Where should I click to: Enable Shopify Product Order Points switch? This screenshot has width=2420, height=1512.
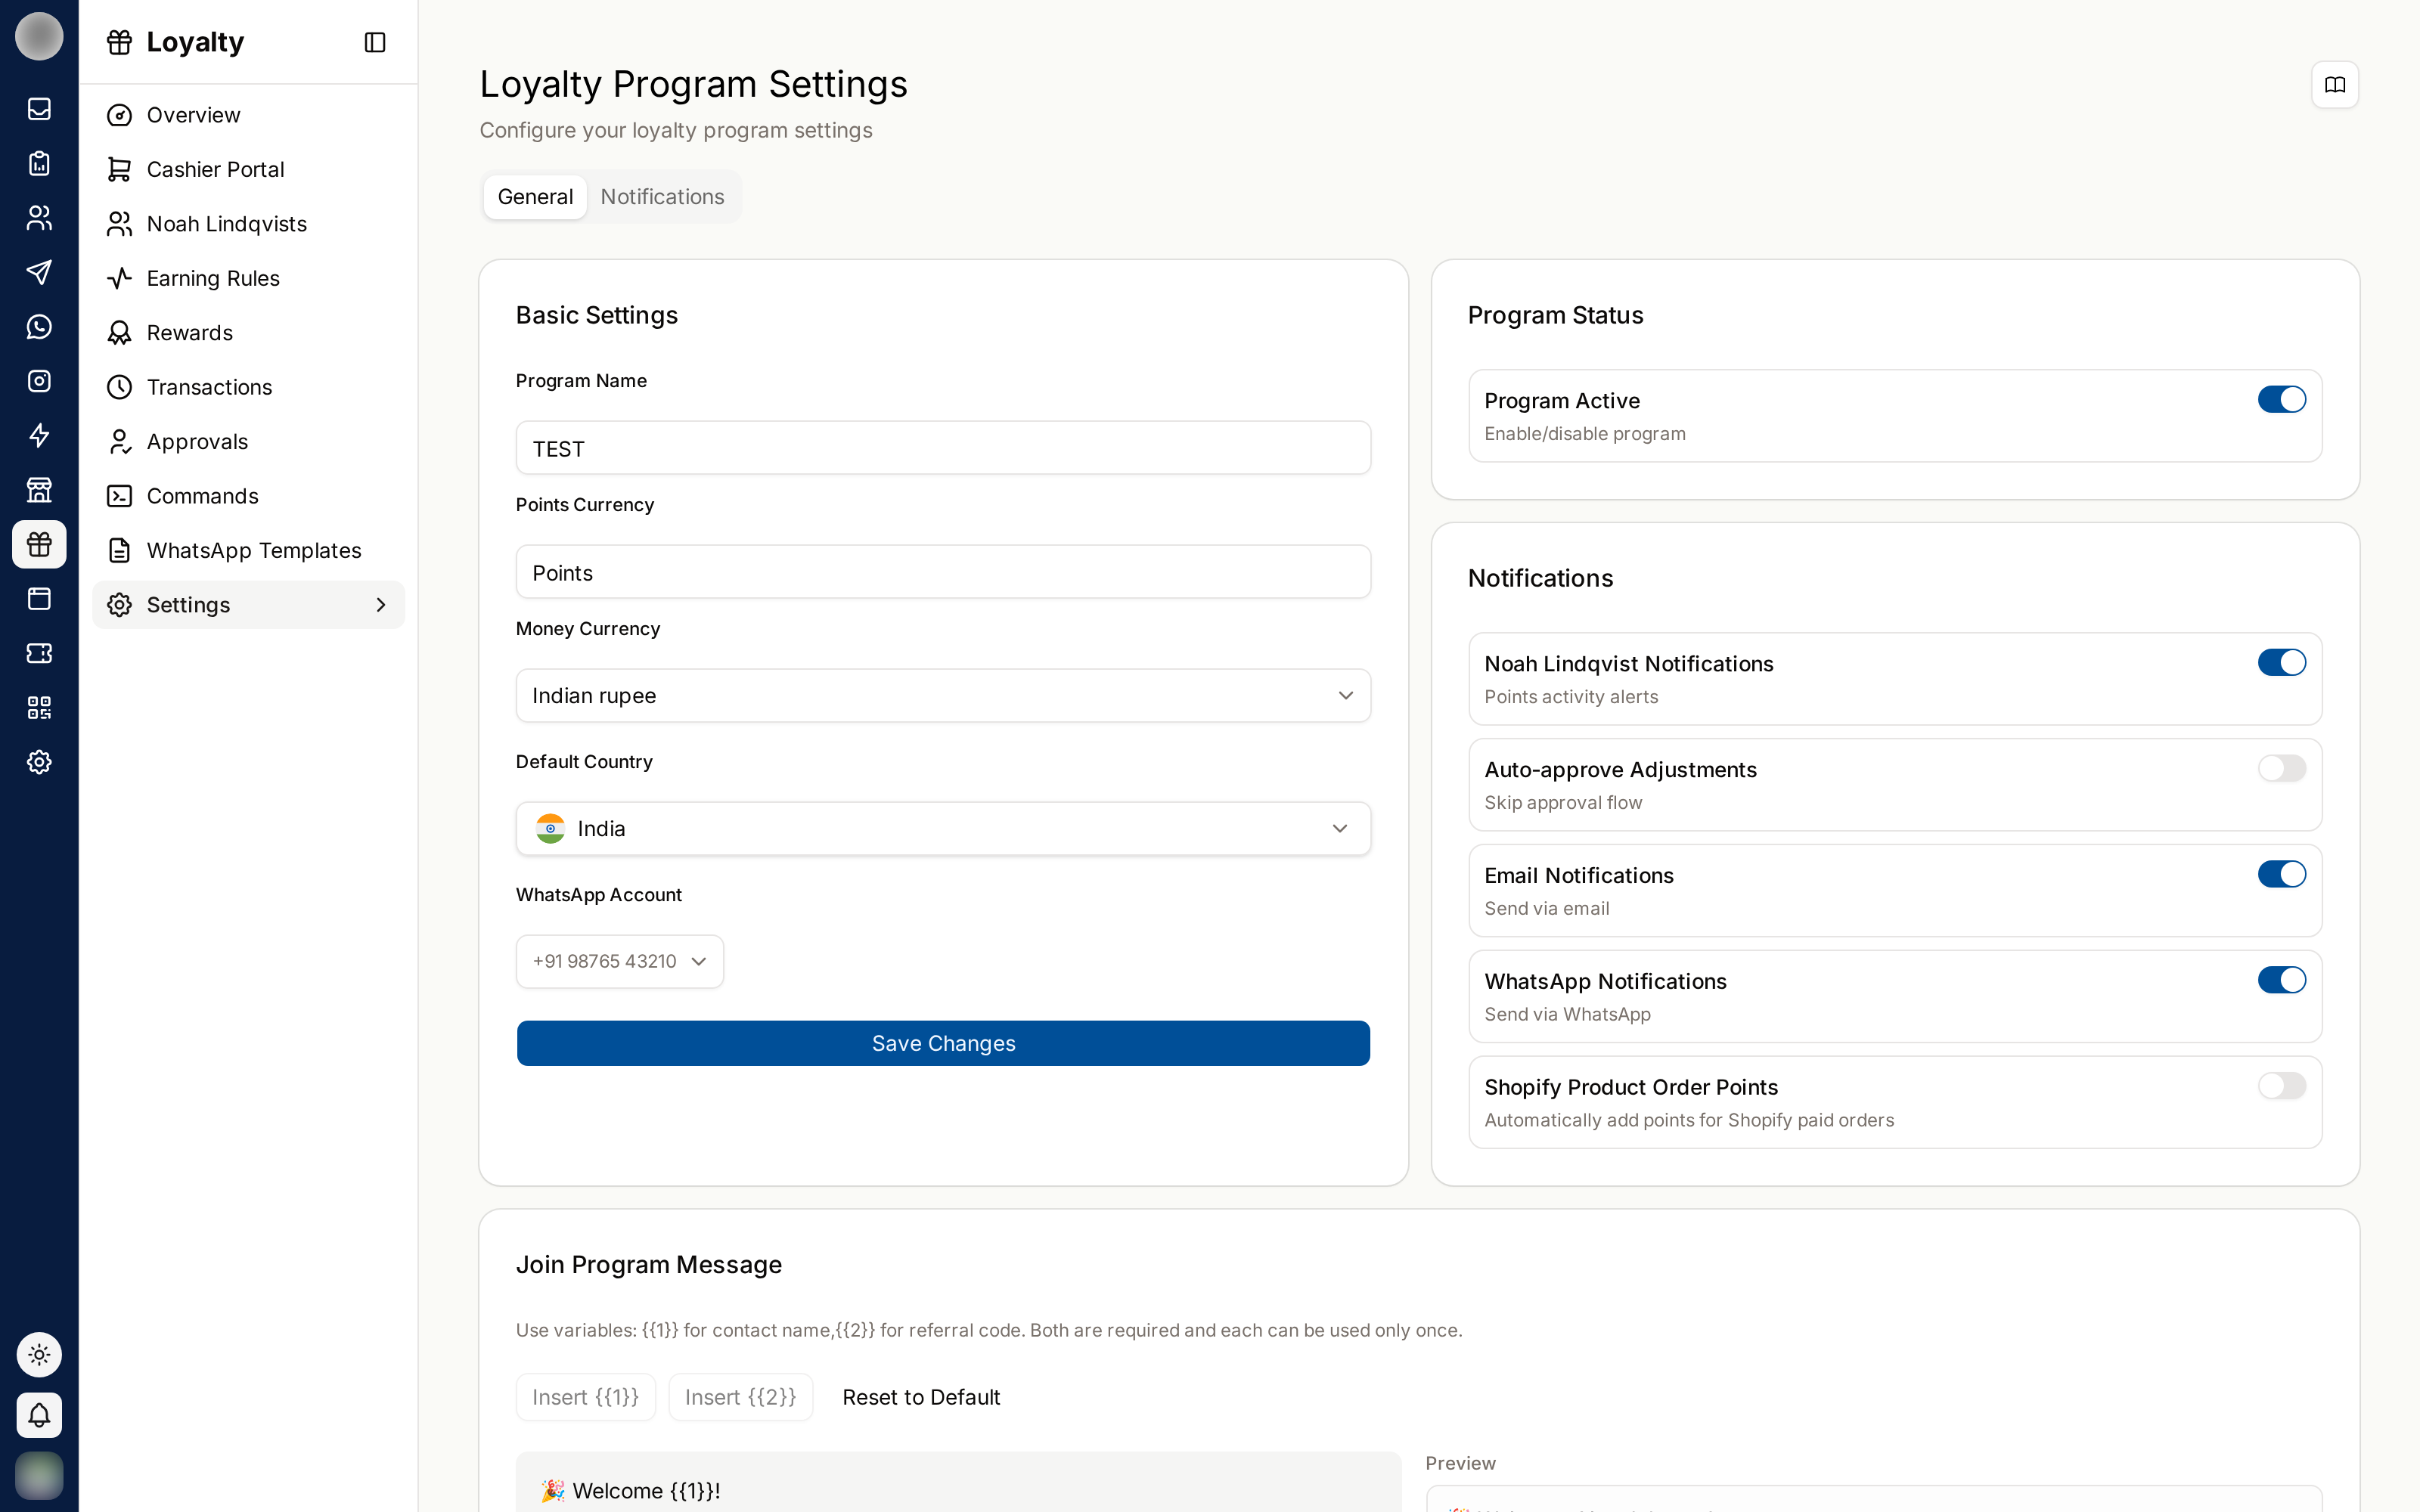(x=2282, y=1086)
